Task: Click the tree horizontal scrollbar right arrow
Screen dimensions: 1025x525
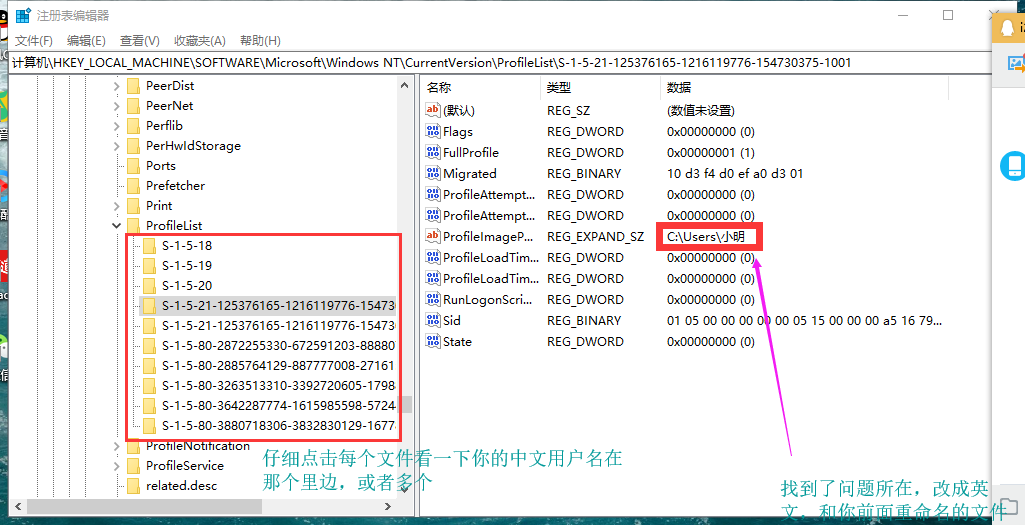Action: 388,506
